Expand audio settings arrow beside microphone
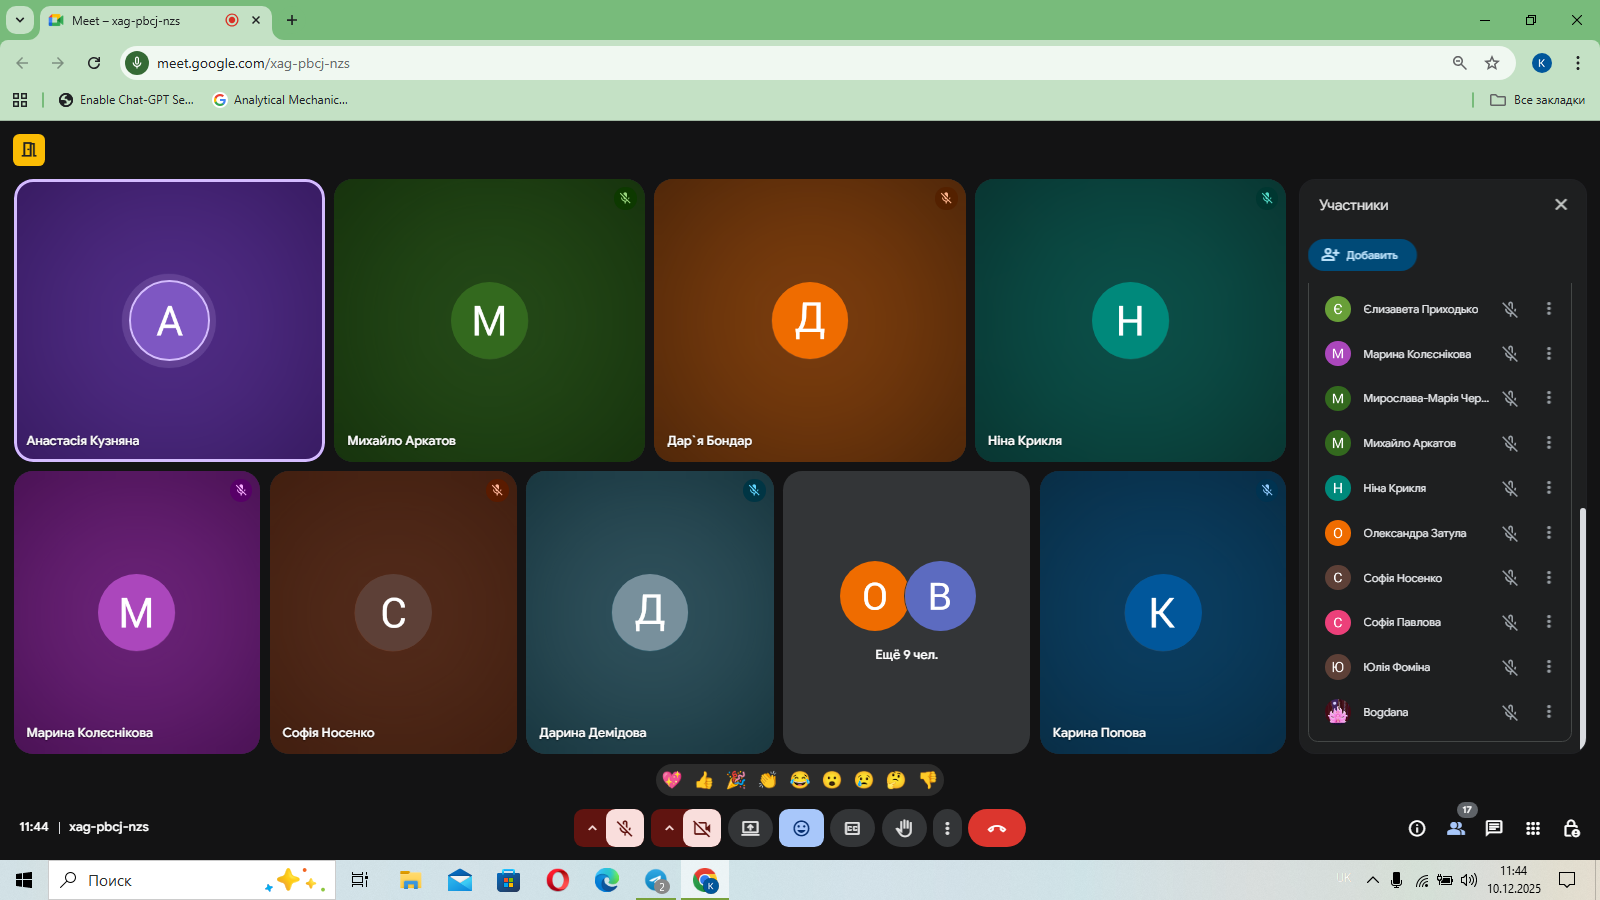Image resolution: width=1600 pixels, height=900 pixels. tap(592, 828)
